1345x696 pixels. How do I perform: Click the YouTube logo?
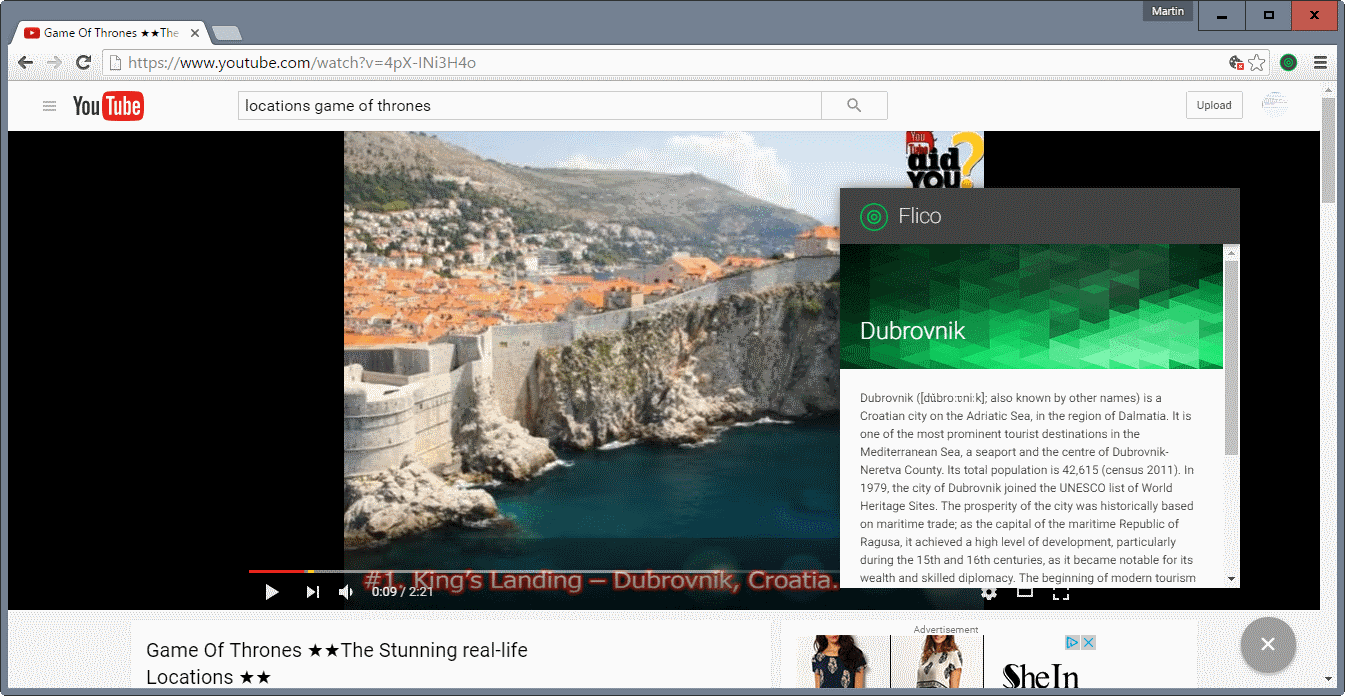tap(108, 106)
